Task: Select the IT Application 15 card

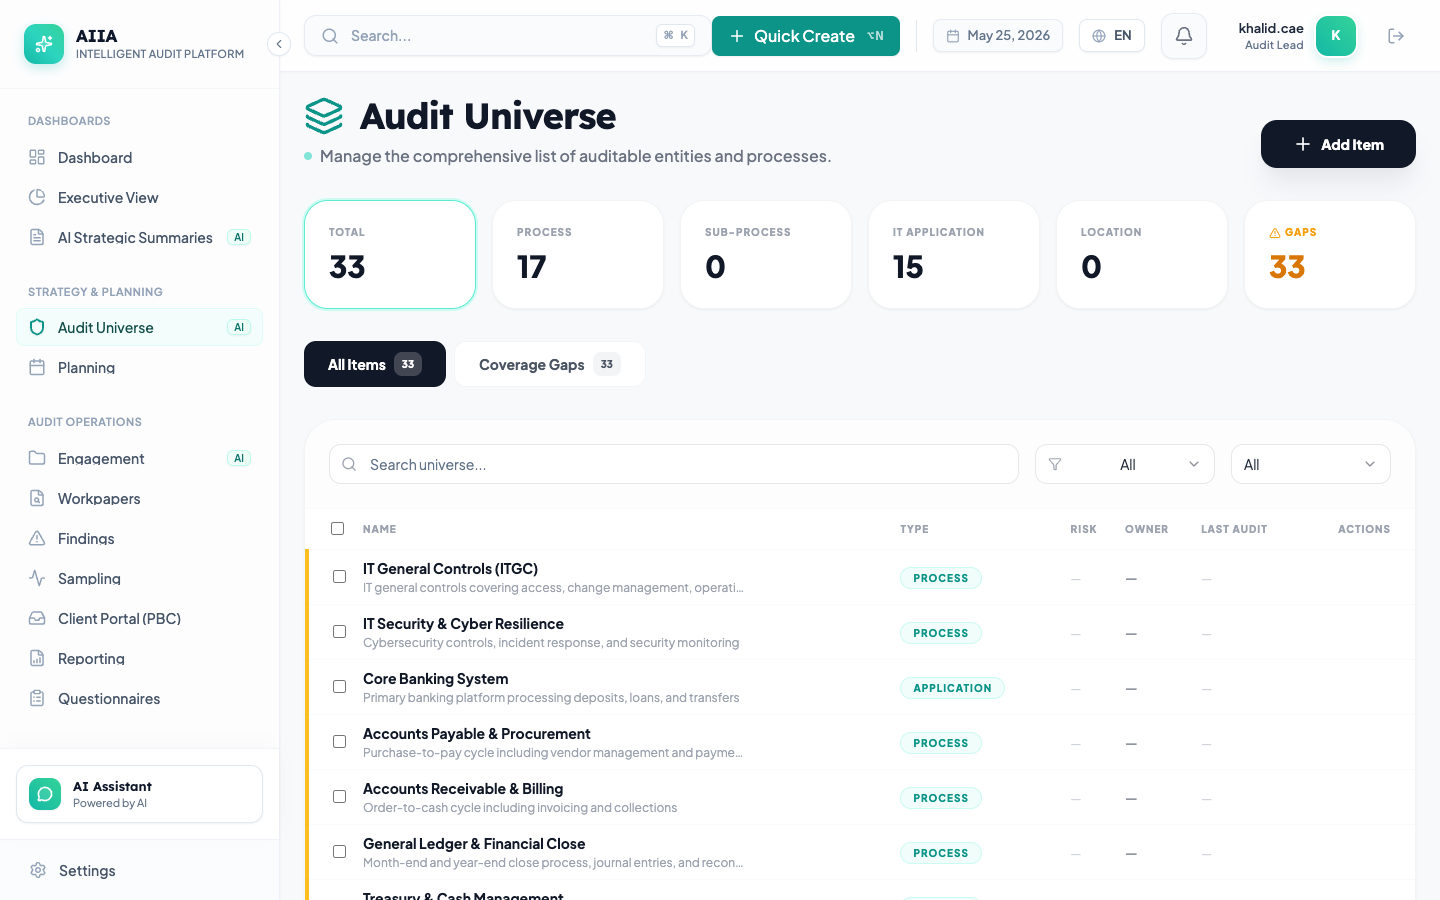Action: 954,254
